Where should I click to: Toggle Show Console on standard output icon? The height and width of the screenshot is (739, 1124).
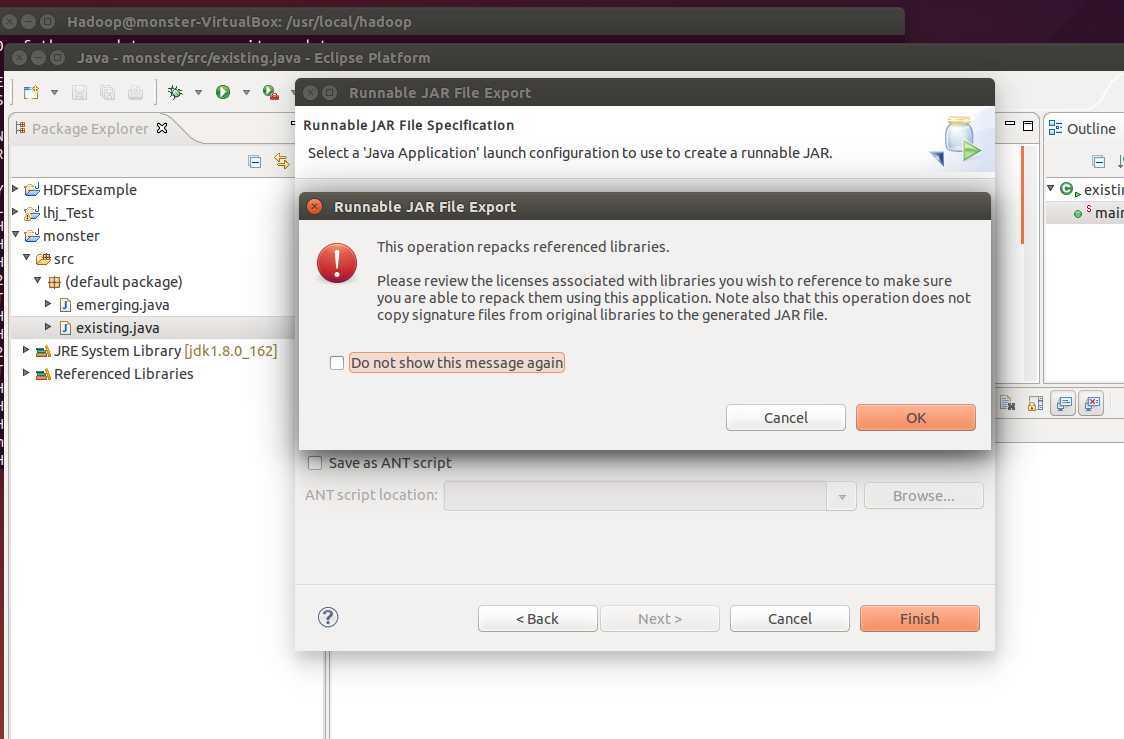[1064, 404]
